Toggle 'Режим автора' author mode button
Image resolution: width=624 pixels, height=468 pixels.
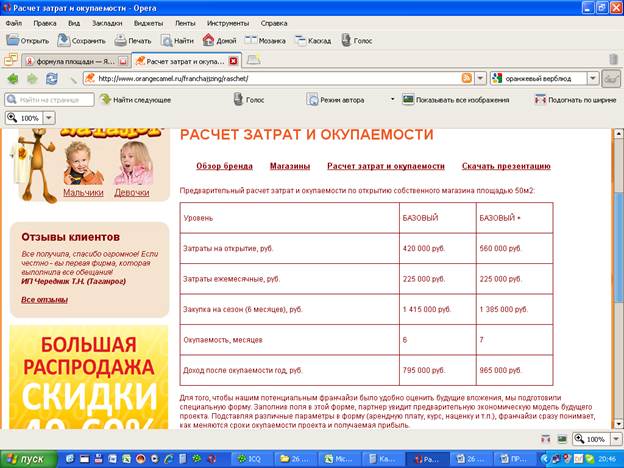tap(311, 99)
